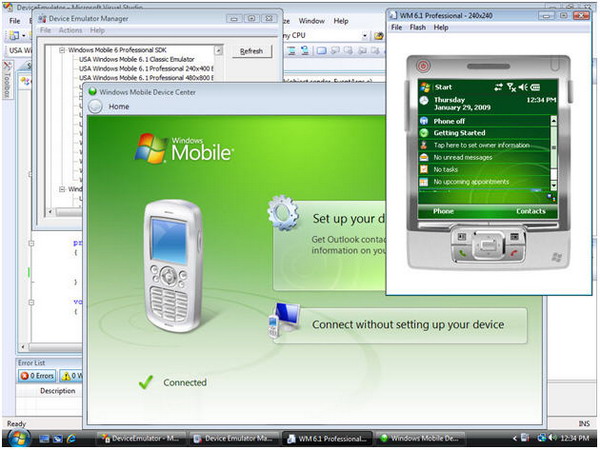600x450 pixels.
Task: Tap battery icon in emulator title bar
Action: coord(535,87)
